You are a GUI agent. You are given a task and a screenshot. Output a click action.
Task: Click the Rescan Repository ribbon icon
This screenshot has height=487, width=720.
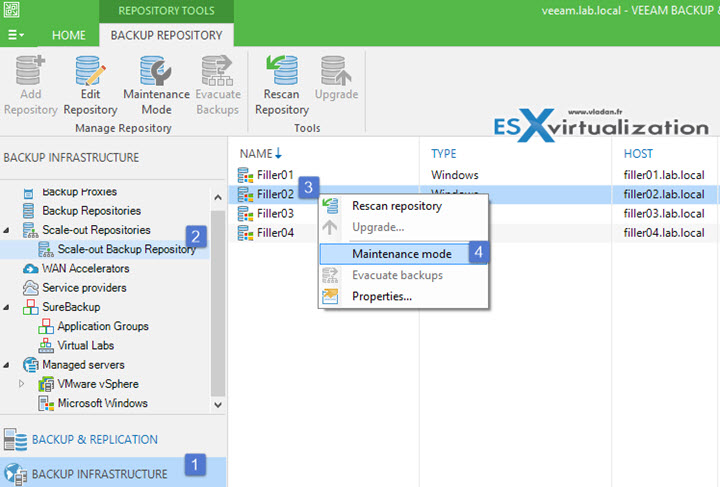pyautogui.click(x=282, y=71)
